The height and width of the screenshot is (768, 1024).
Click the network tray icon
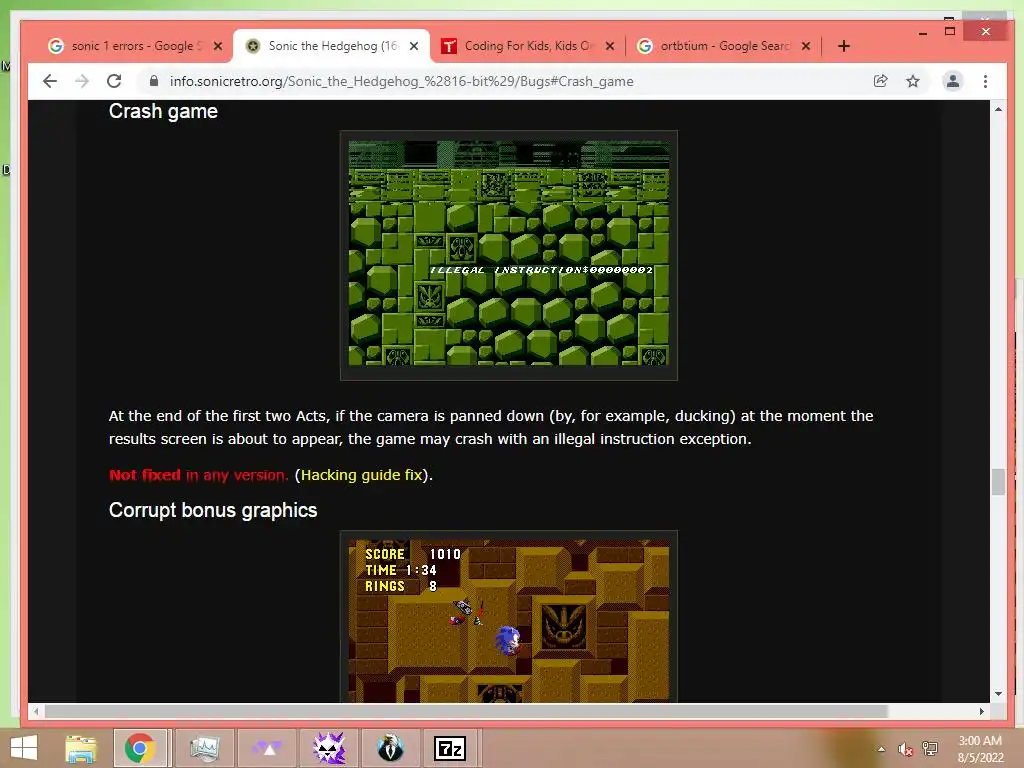click(930, 749)
